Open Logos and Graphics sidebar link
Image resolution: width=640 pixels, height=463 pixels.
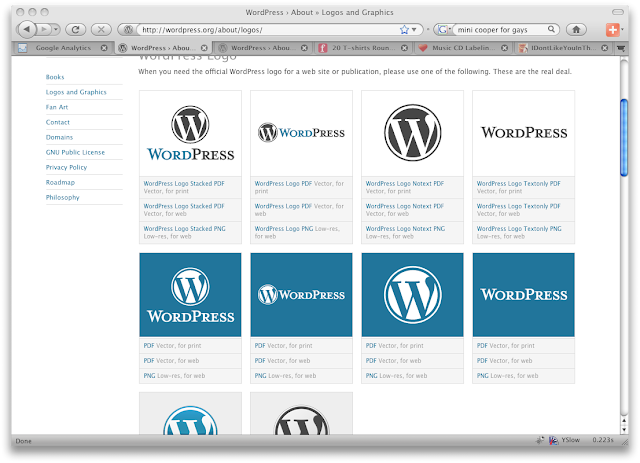coord(76,92)
